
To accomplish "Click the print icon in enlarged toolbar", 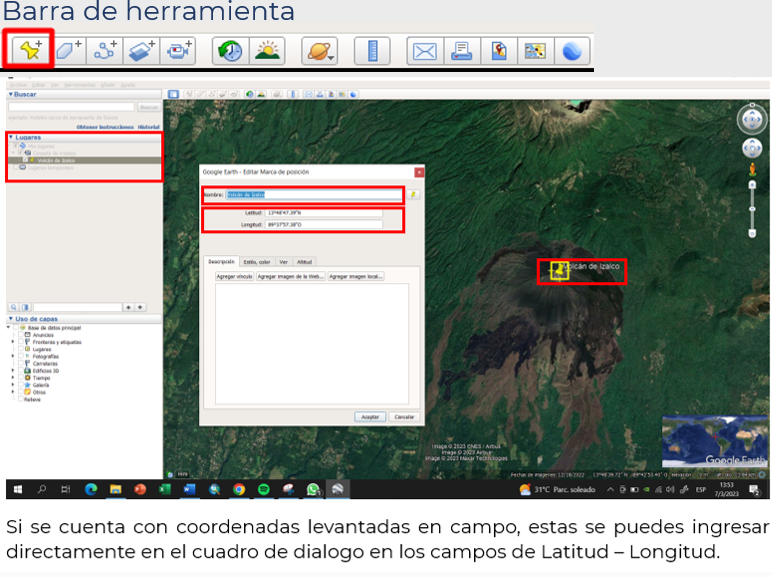I will pos(460,51).
